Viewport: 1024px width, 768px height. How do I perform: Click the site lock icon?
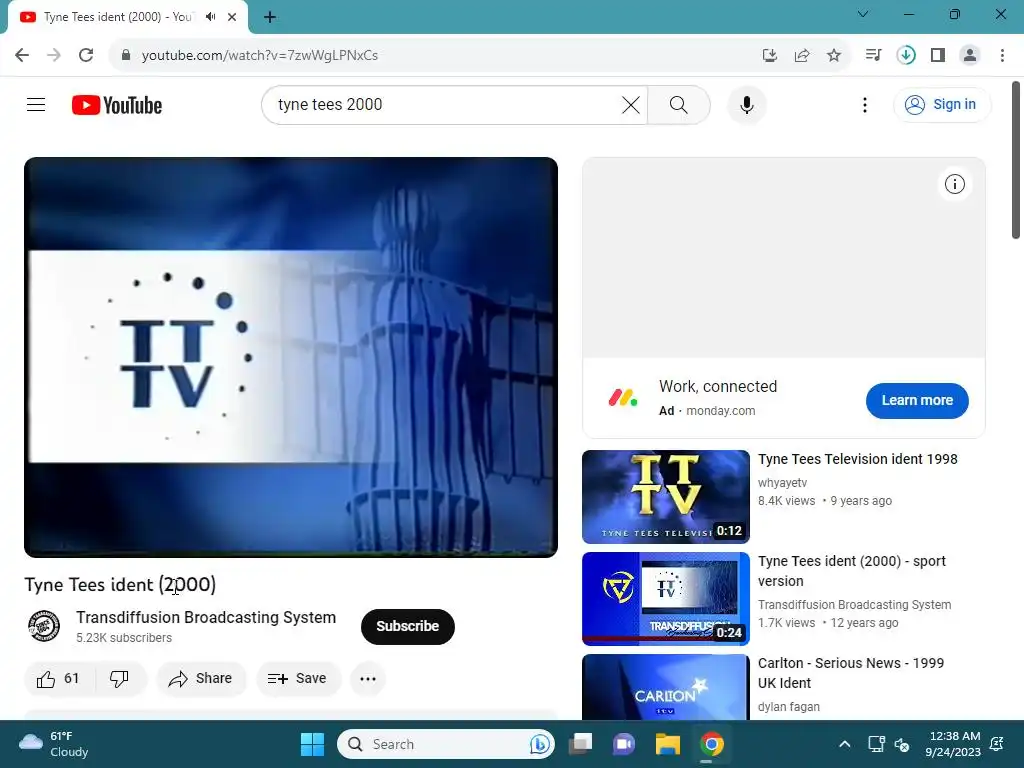[126, 55]
